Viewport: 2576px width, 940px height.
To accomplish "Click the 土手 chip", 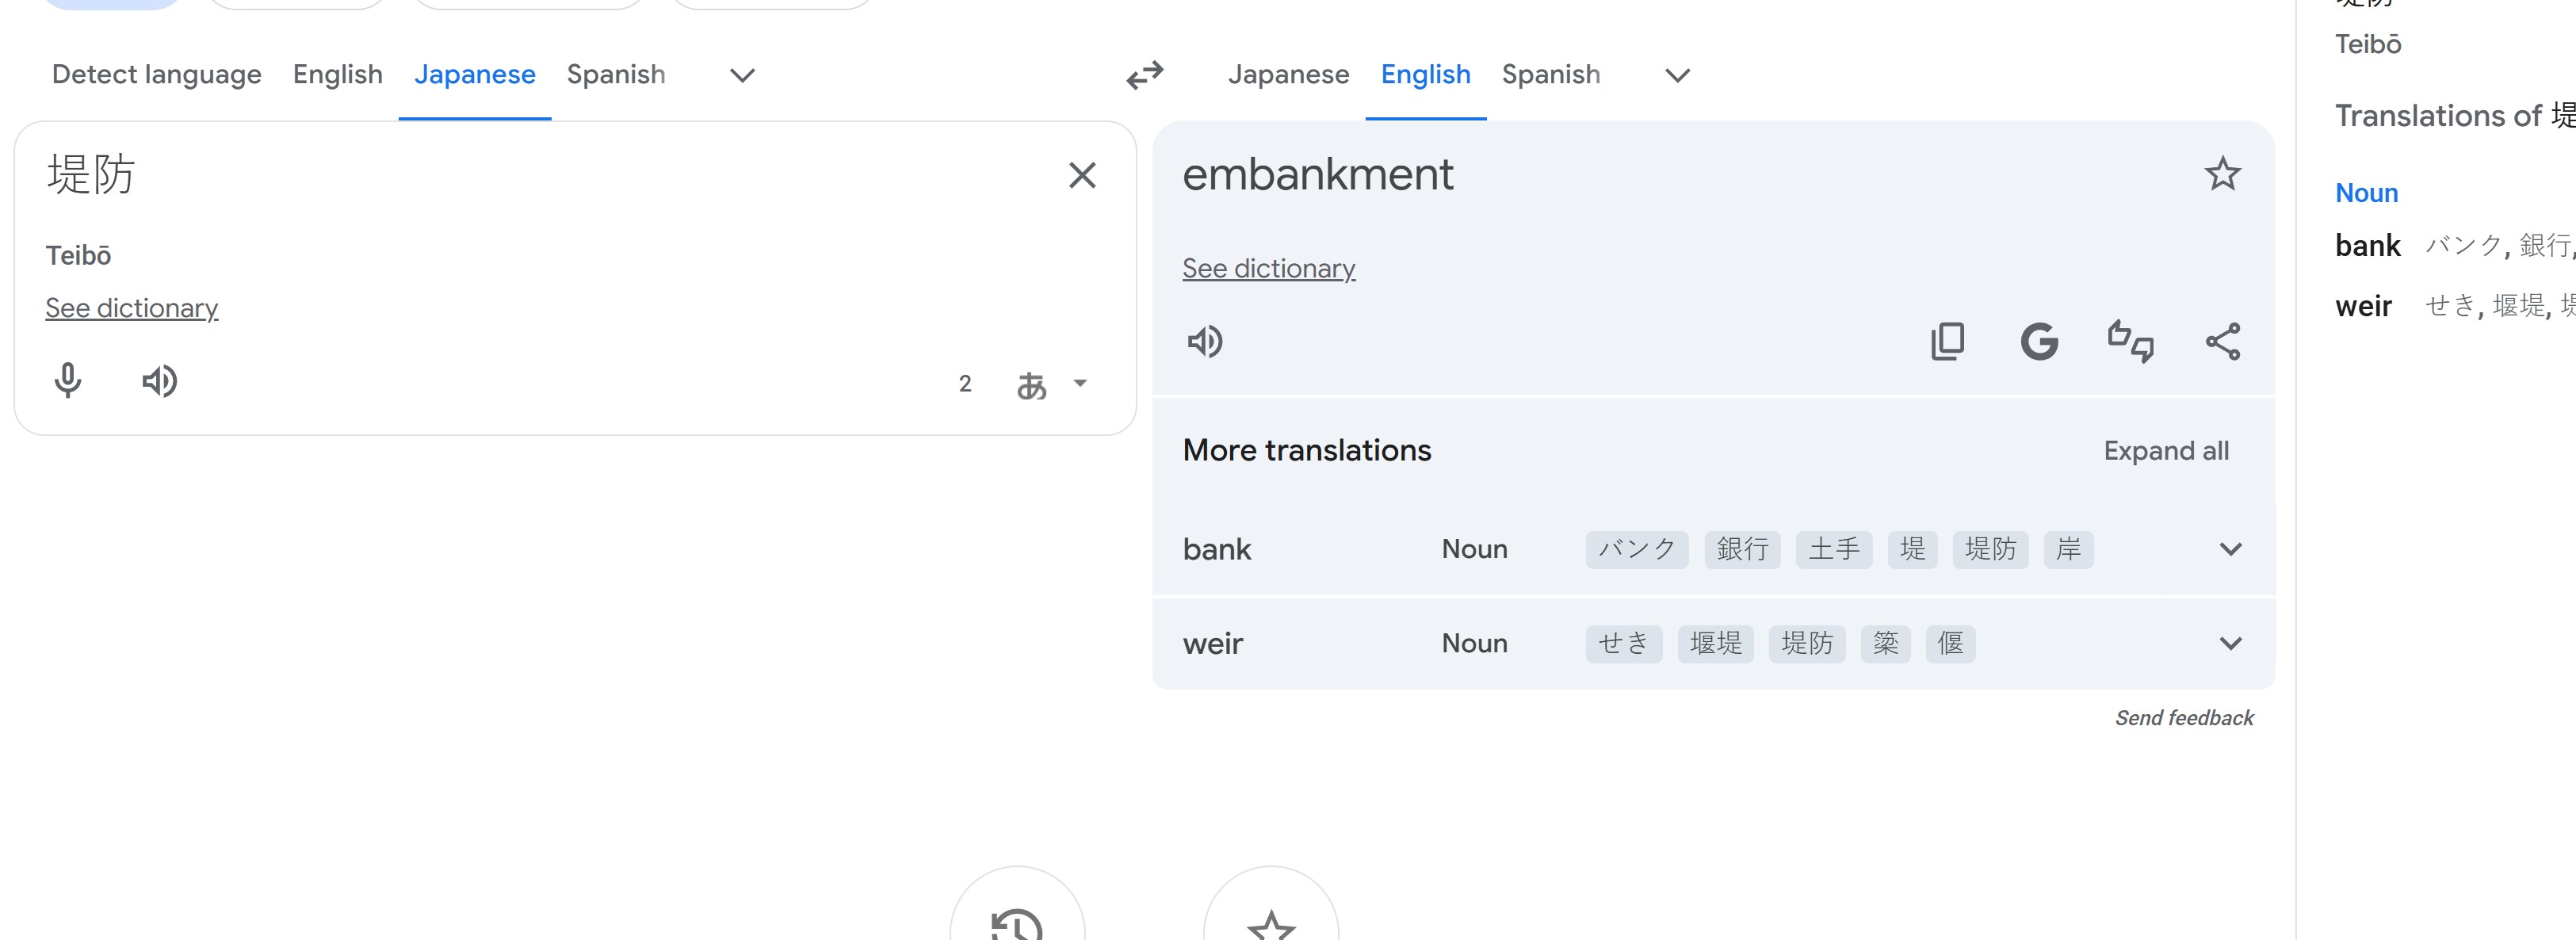I will (x=1834, y=549).
